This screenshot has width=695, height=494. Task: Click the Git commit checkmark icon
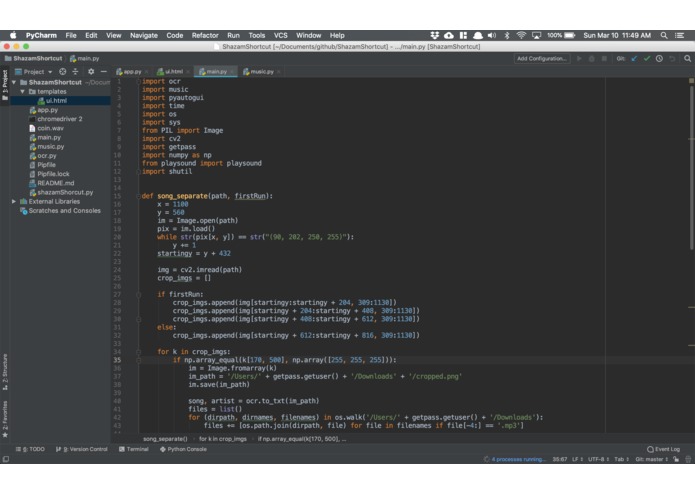click(647, 58)
